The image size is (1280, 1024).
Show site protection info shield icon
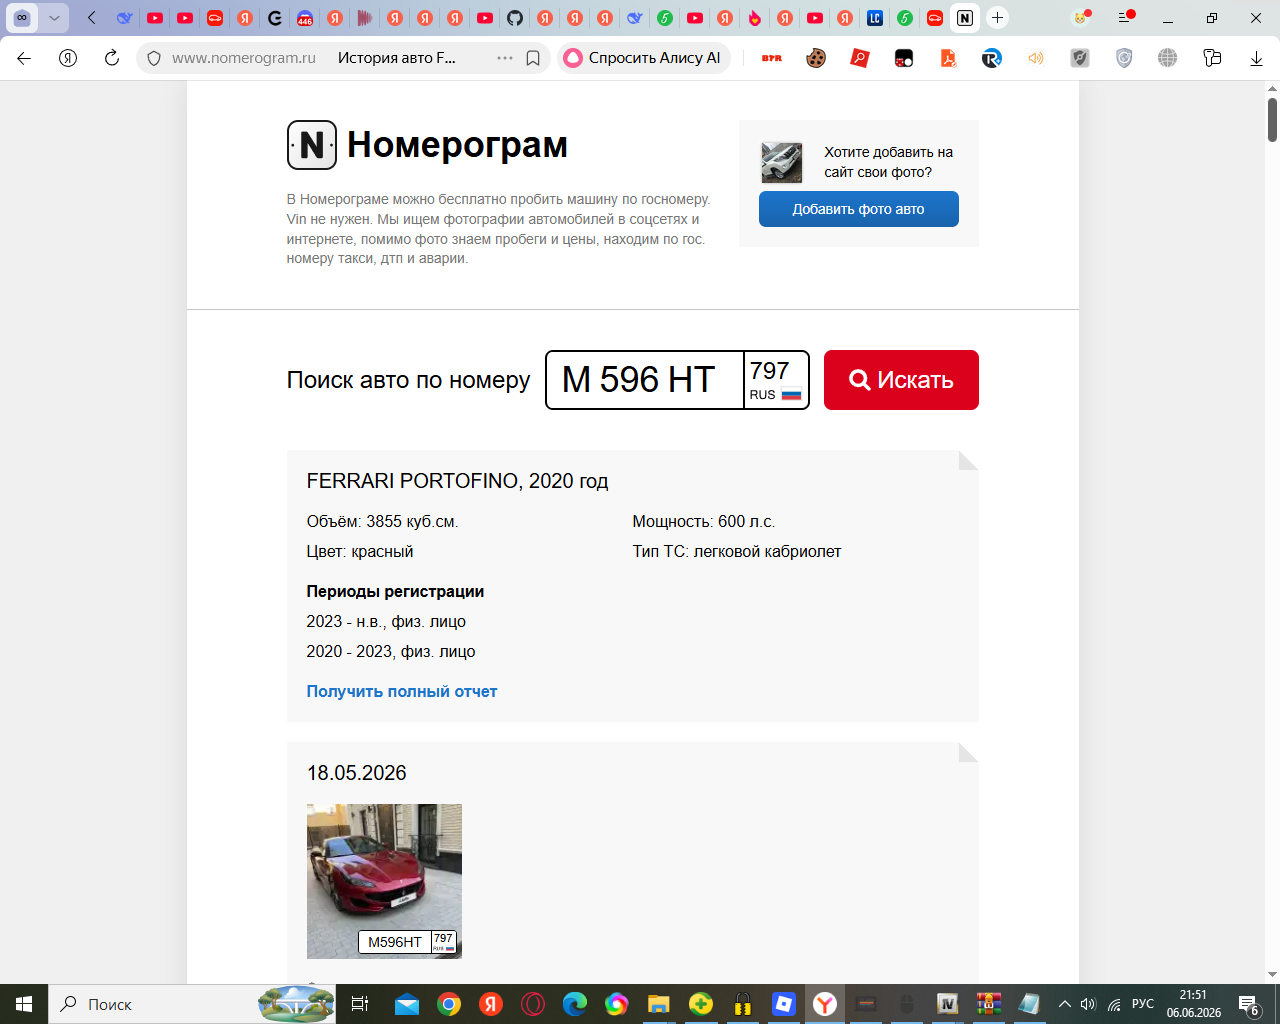click(154, 58)
